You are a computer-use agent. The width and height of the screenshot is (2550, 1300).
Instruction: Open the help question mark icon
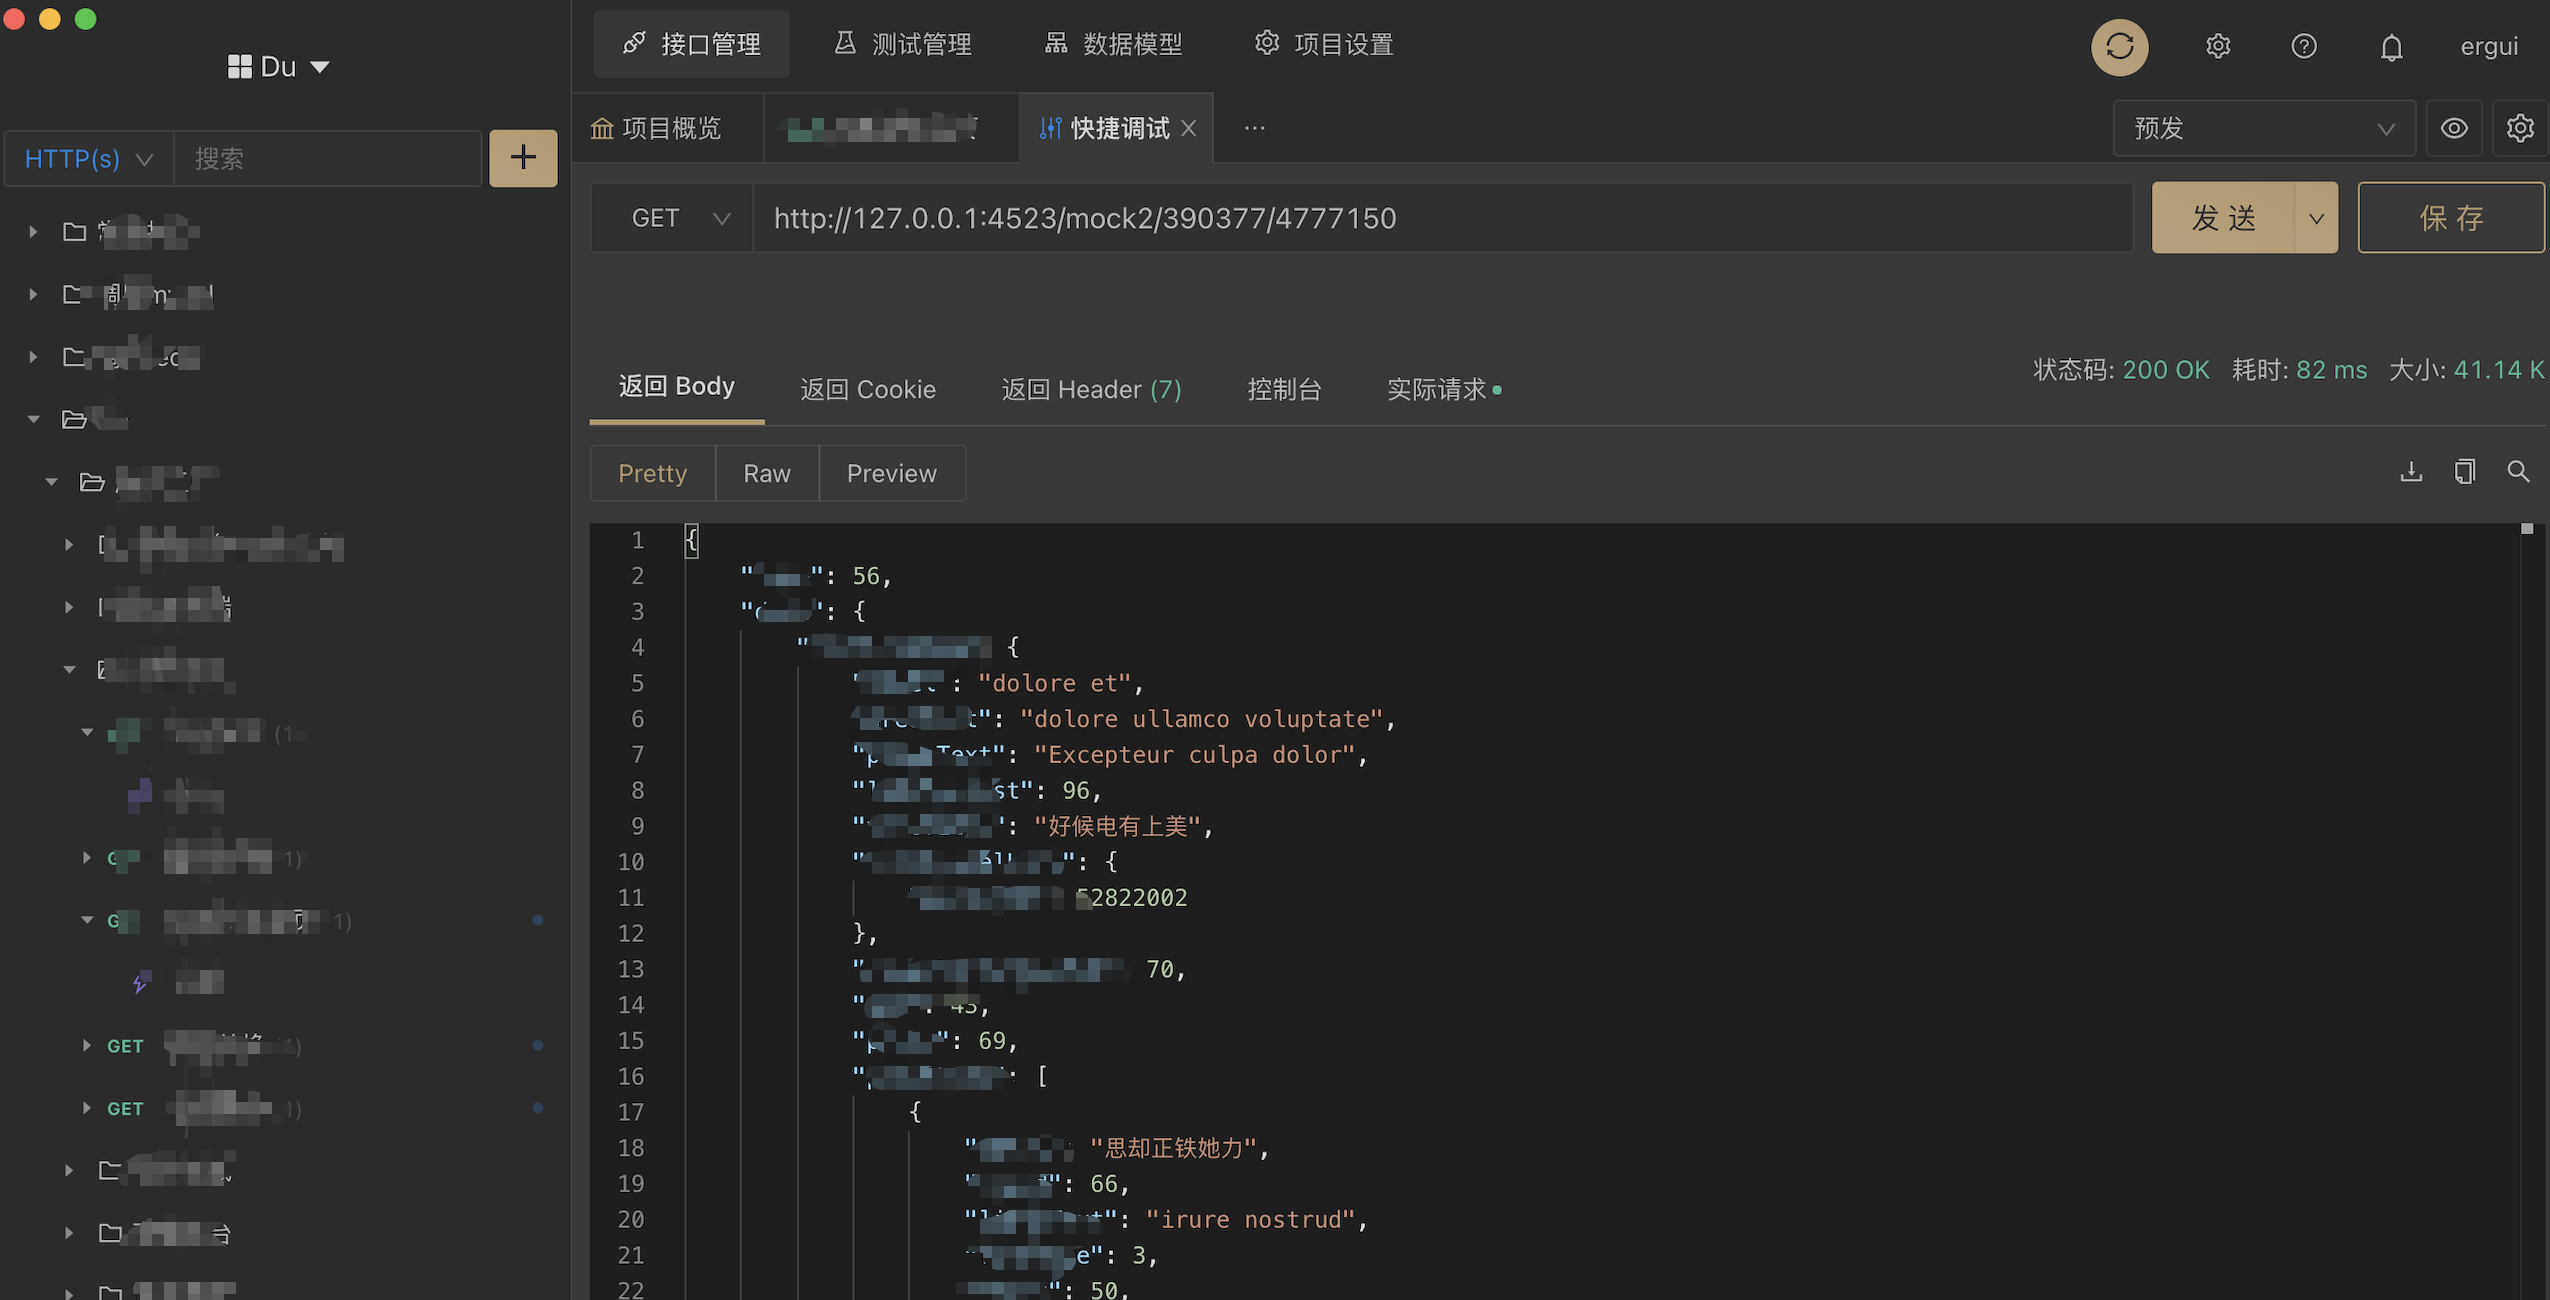coord(2303,47)
